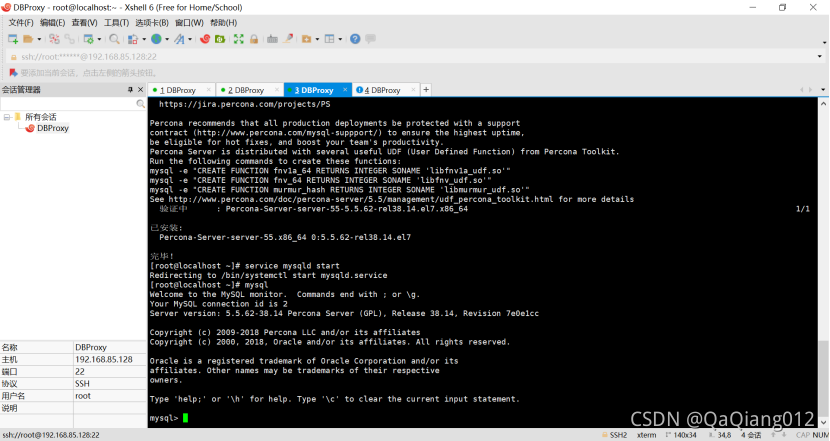Click the 192.168.85.128 host value
This screenshot has width=830, height=441.
tap(104, 359)
